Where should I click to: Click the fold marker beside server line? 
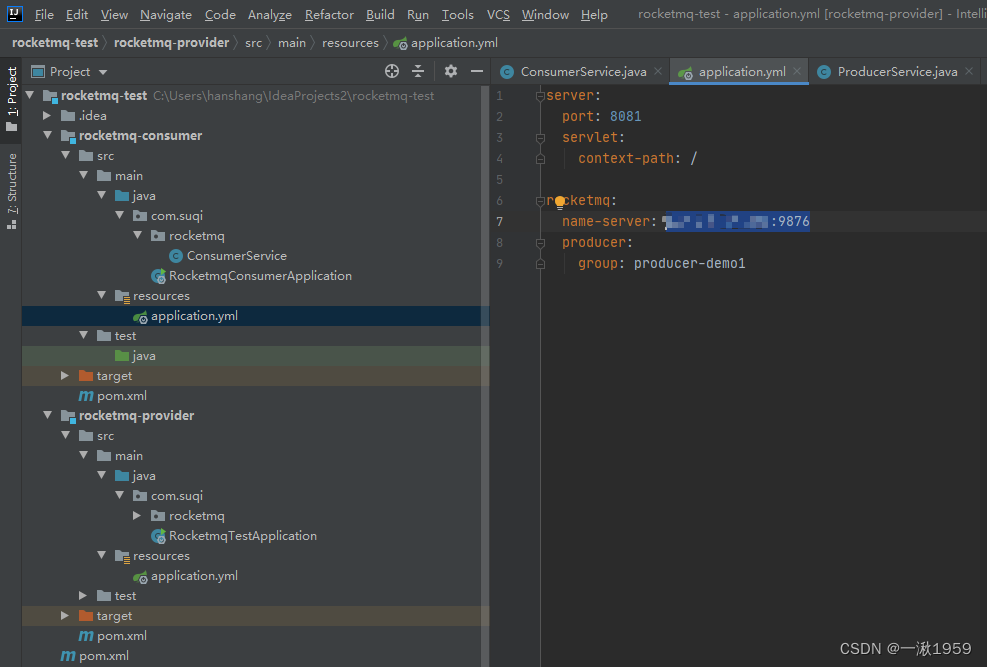coord(540,96)
